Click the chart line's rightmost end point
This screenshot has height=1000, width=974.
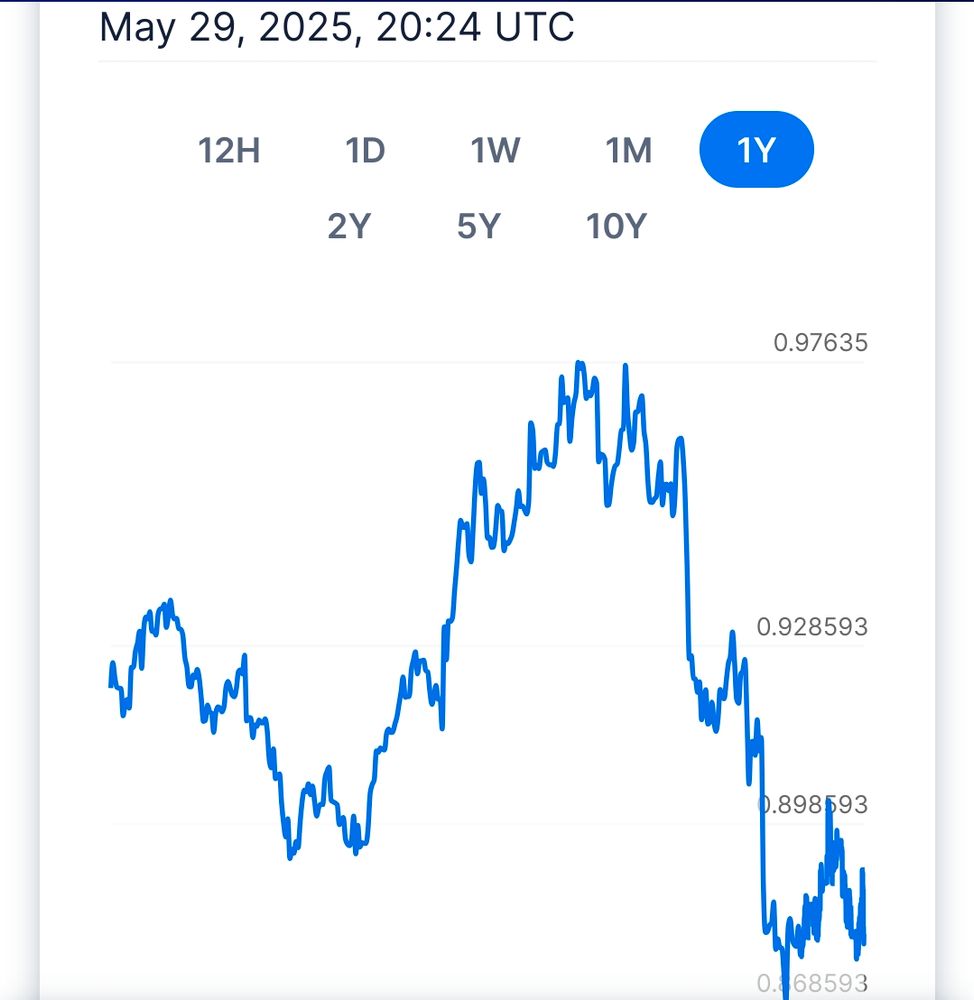(x=863, y=942)
